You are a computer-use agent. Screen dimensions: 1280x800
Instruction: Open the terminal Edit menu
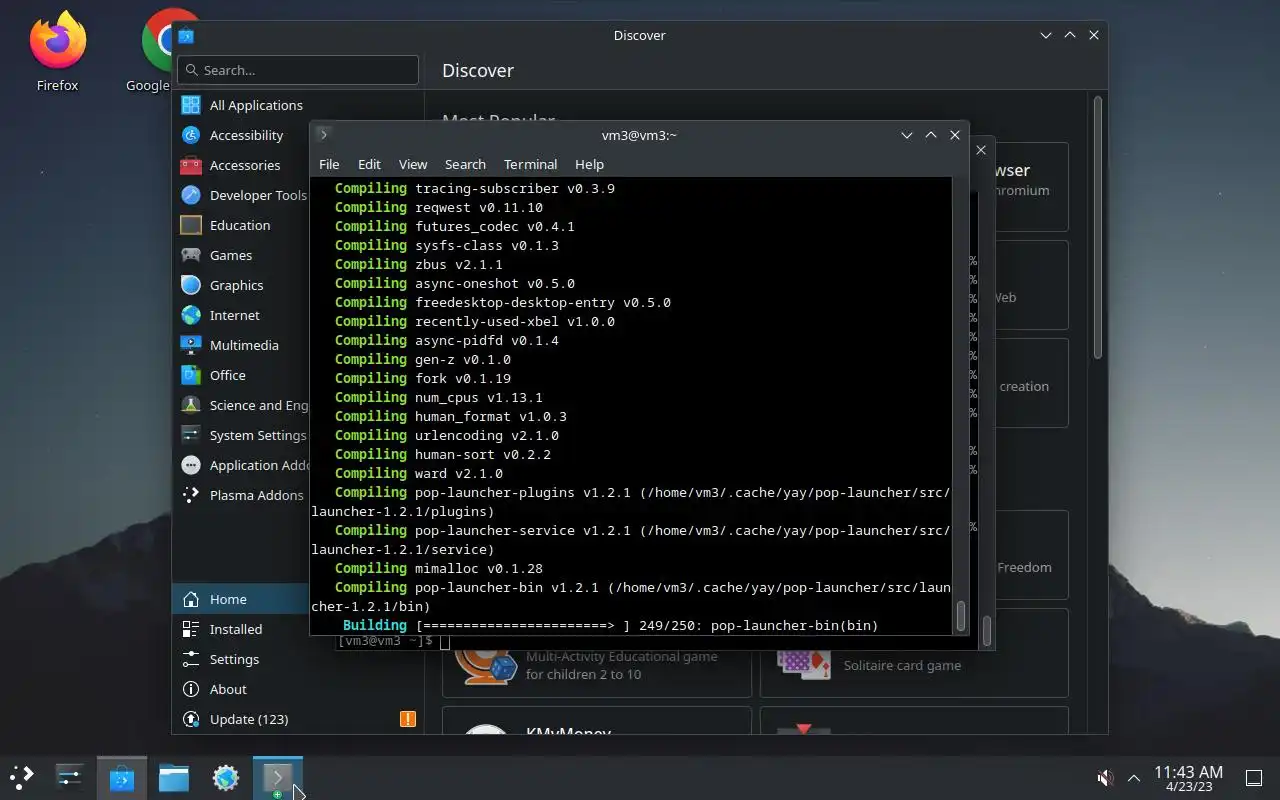(369, 164)
